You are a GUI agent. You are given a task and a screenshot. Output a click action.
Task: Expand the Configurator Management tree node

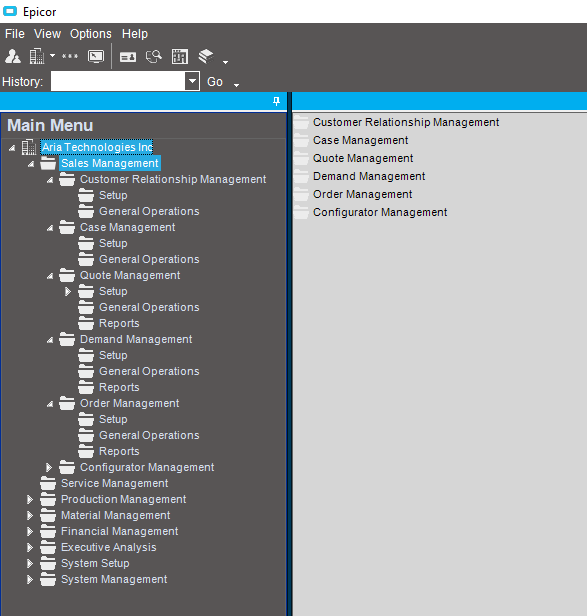49,467
